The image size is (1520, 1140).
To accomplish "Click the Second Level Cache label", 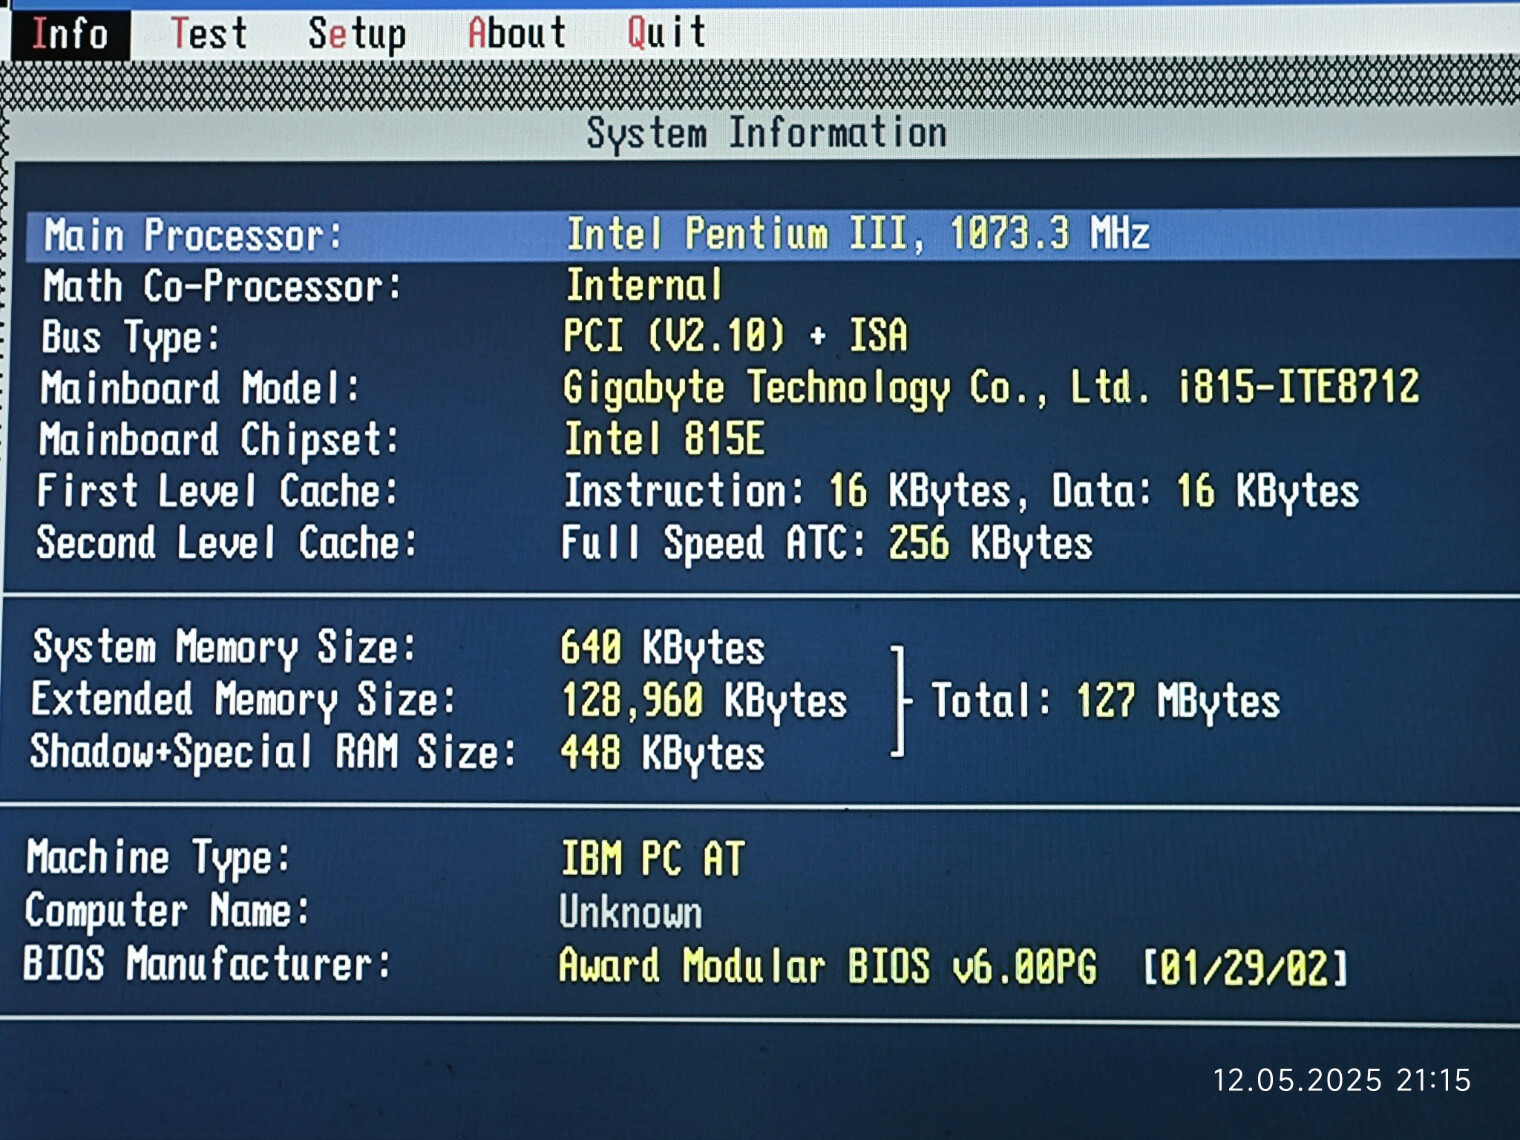I will (226, 543).
